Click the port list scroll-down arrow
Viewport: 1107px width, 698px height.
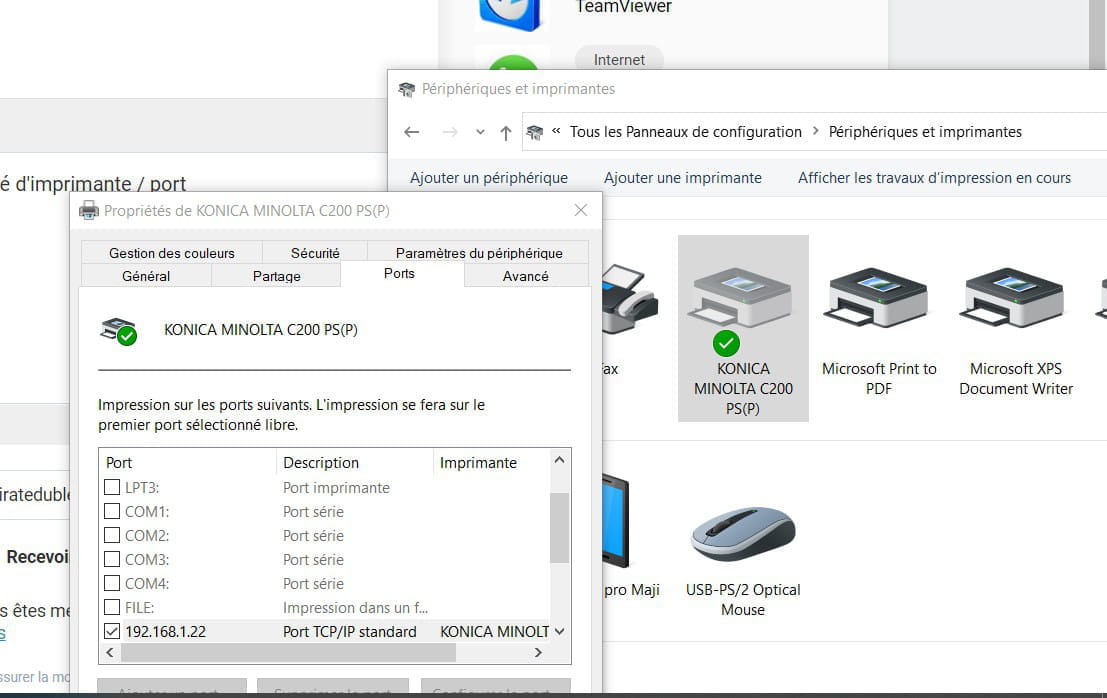click(x=559, y=631)
